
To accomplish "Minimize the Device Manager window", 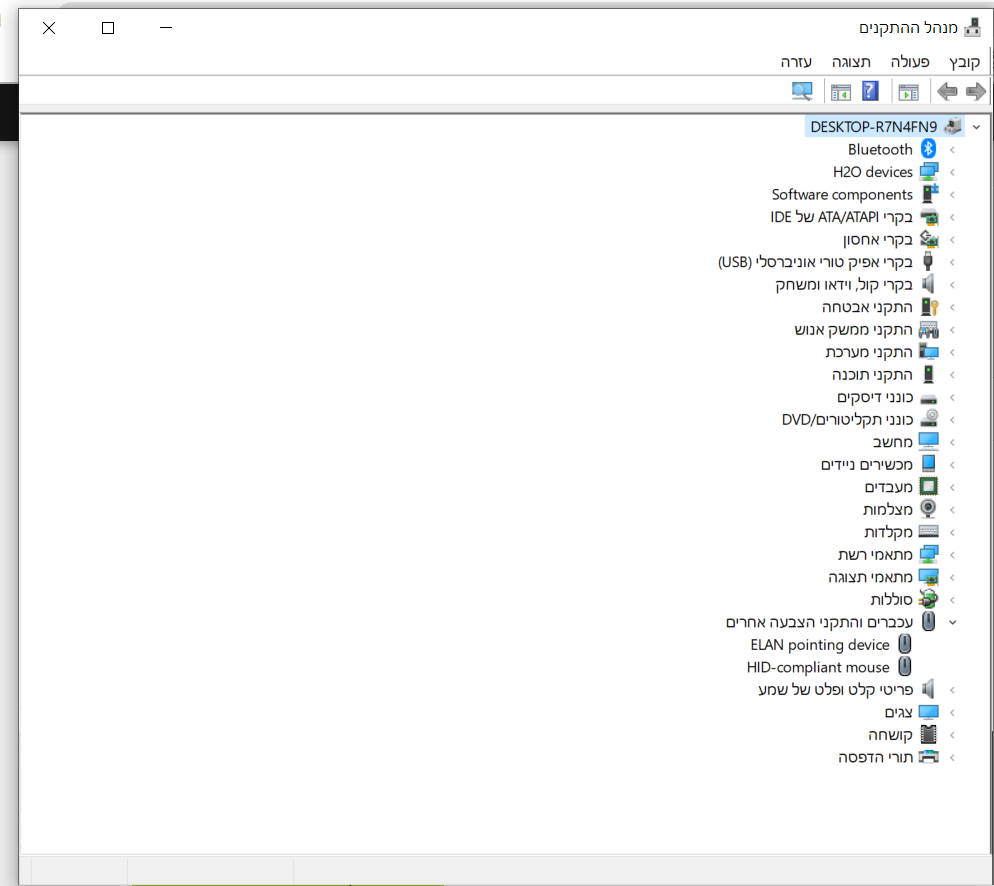I will coord(166,28).
